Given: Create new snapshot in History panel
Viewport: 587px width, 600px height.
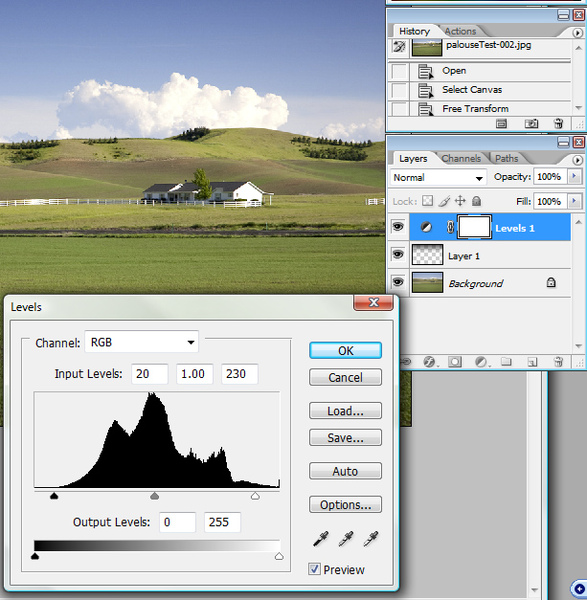Looking at the screenshot, I should point(531,124).
